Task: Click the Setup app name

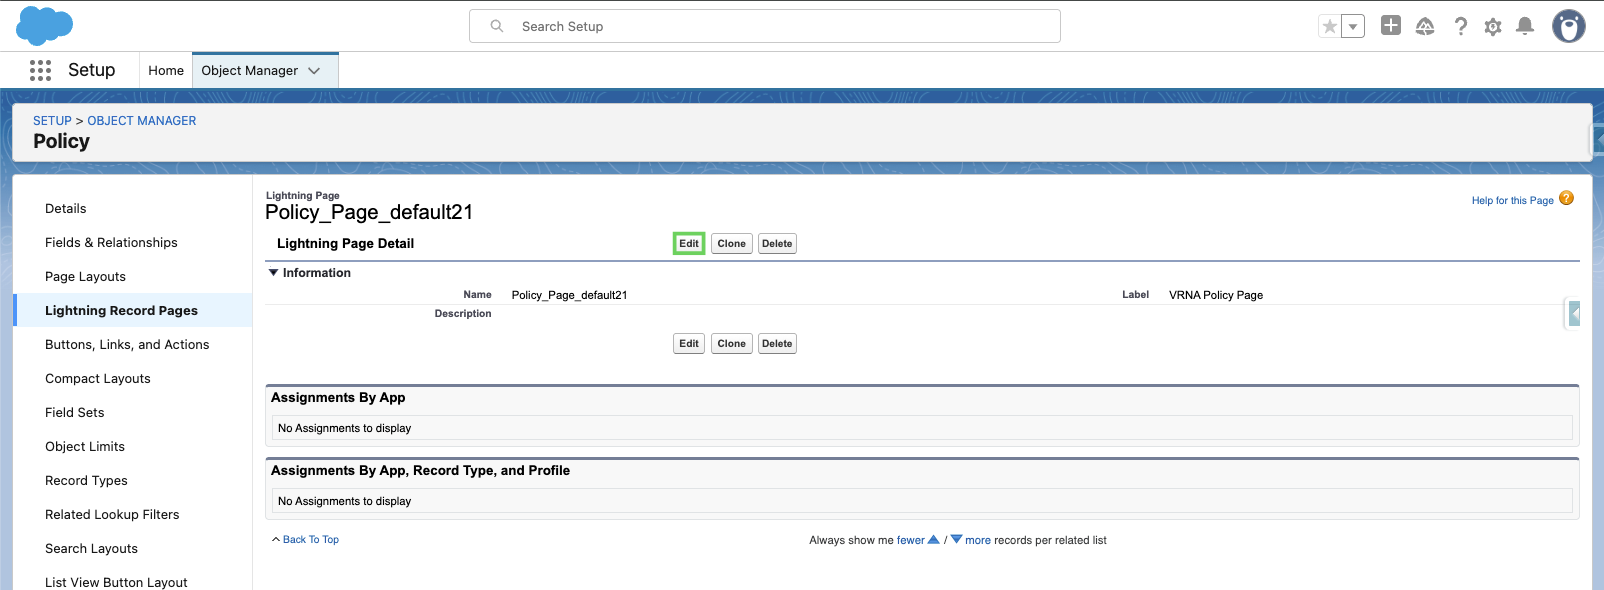Action: click(92, 70)
